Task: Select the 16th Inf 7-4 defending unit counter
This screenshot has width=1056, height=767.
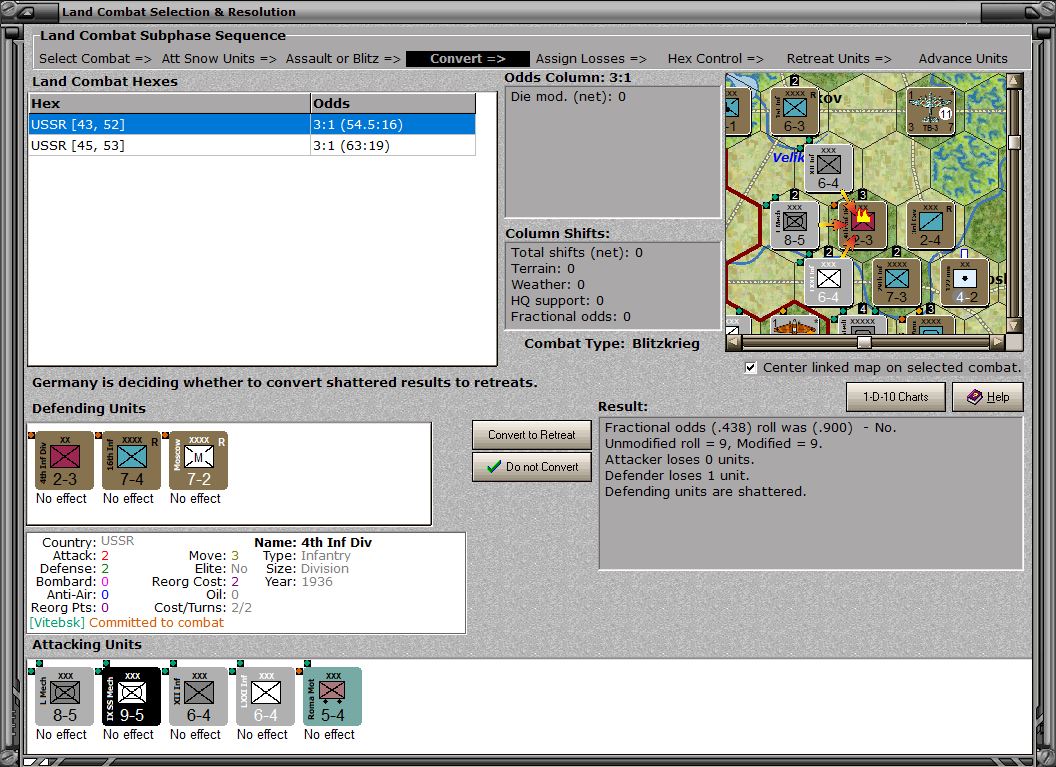Action: tap(129, 460)
